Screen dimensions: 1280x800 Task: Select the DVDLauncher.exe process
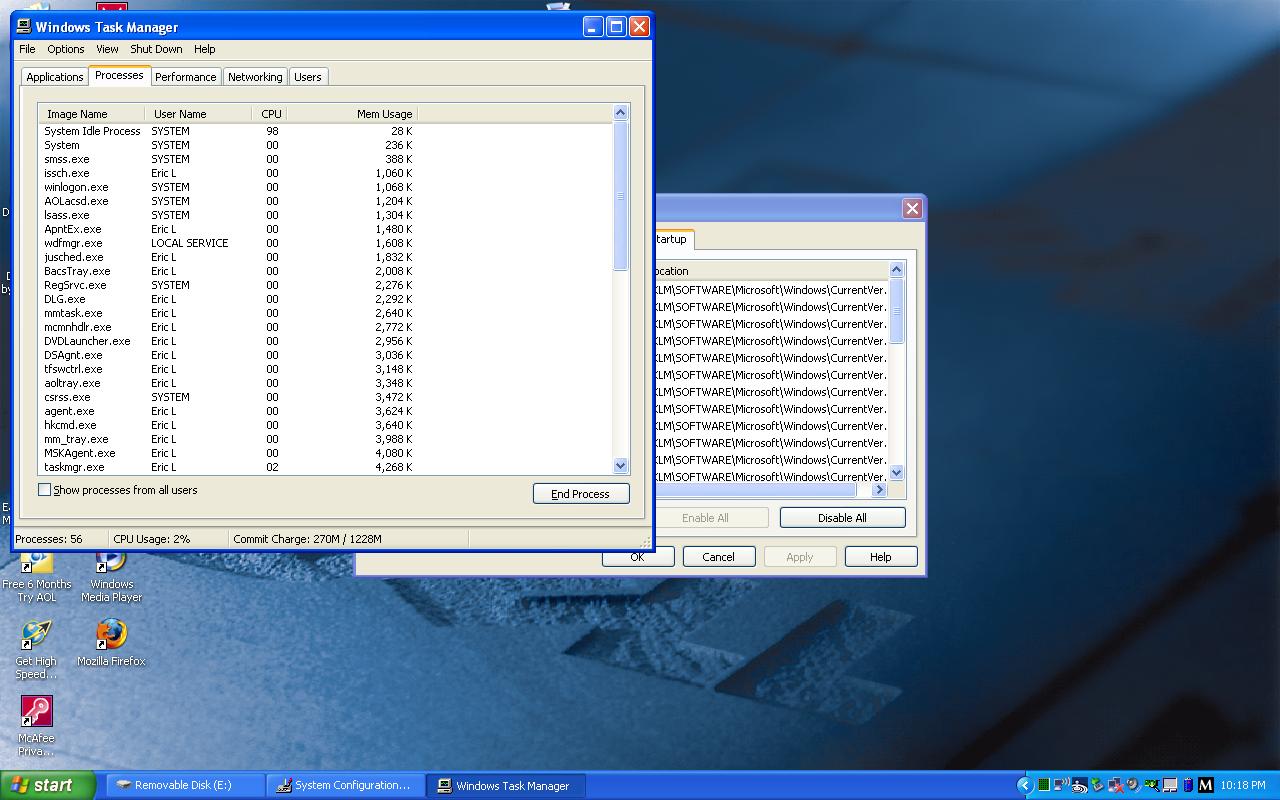tap(228, 341)
